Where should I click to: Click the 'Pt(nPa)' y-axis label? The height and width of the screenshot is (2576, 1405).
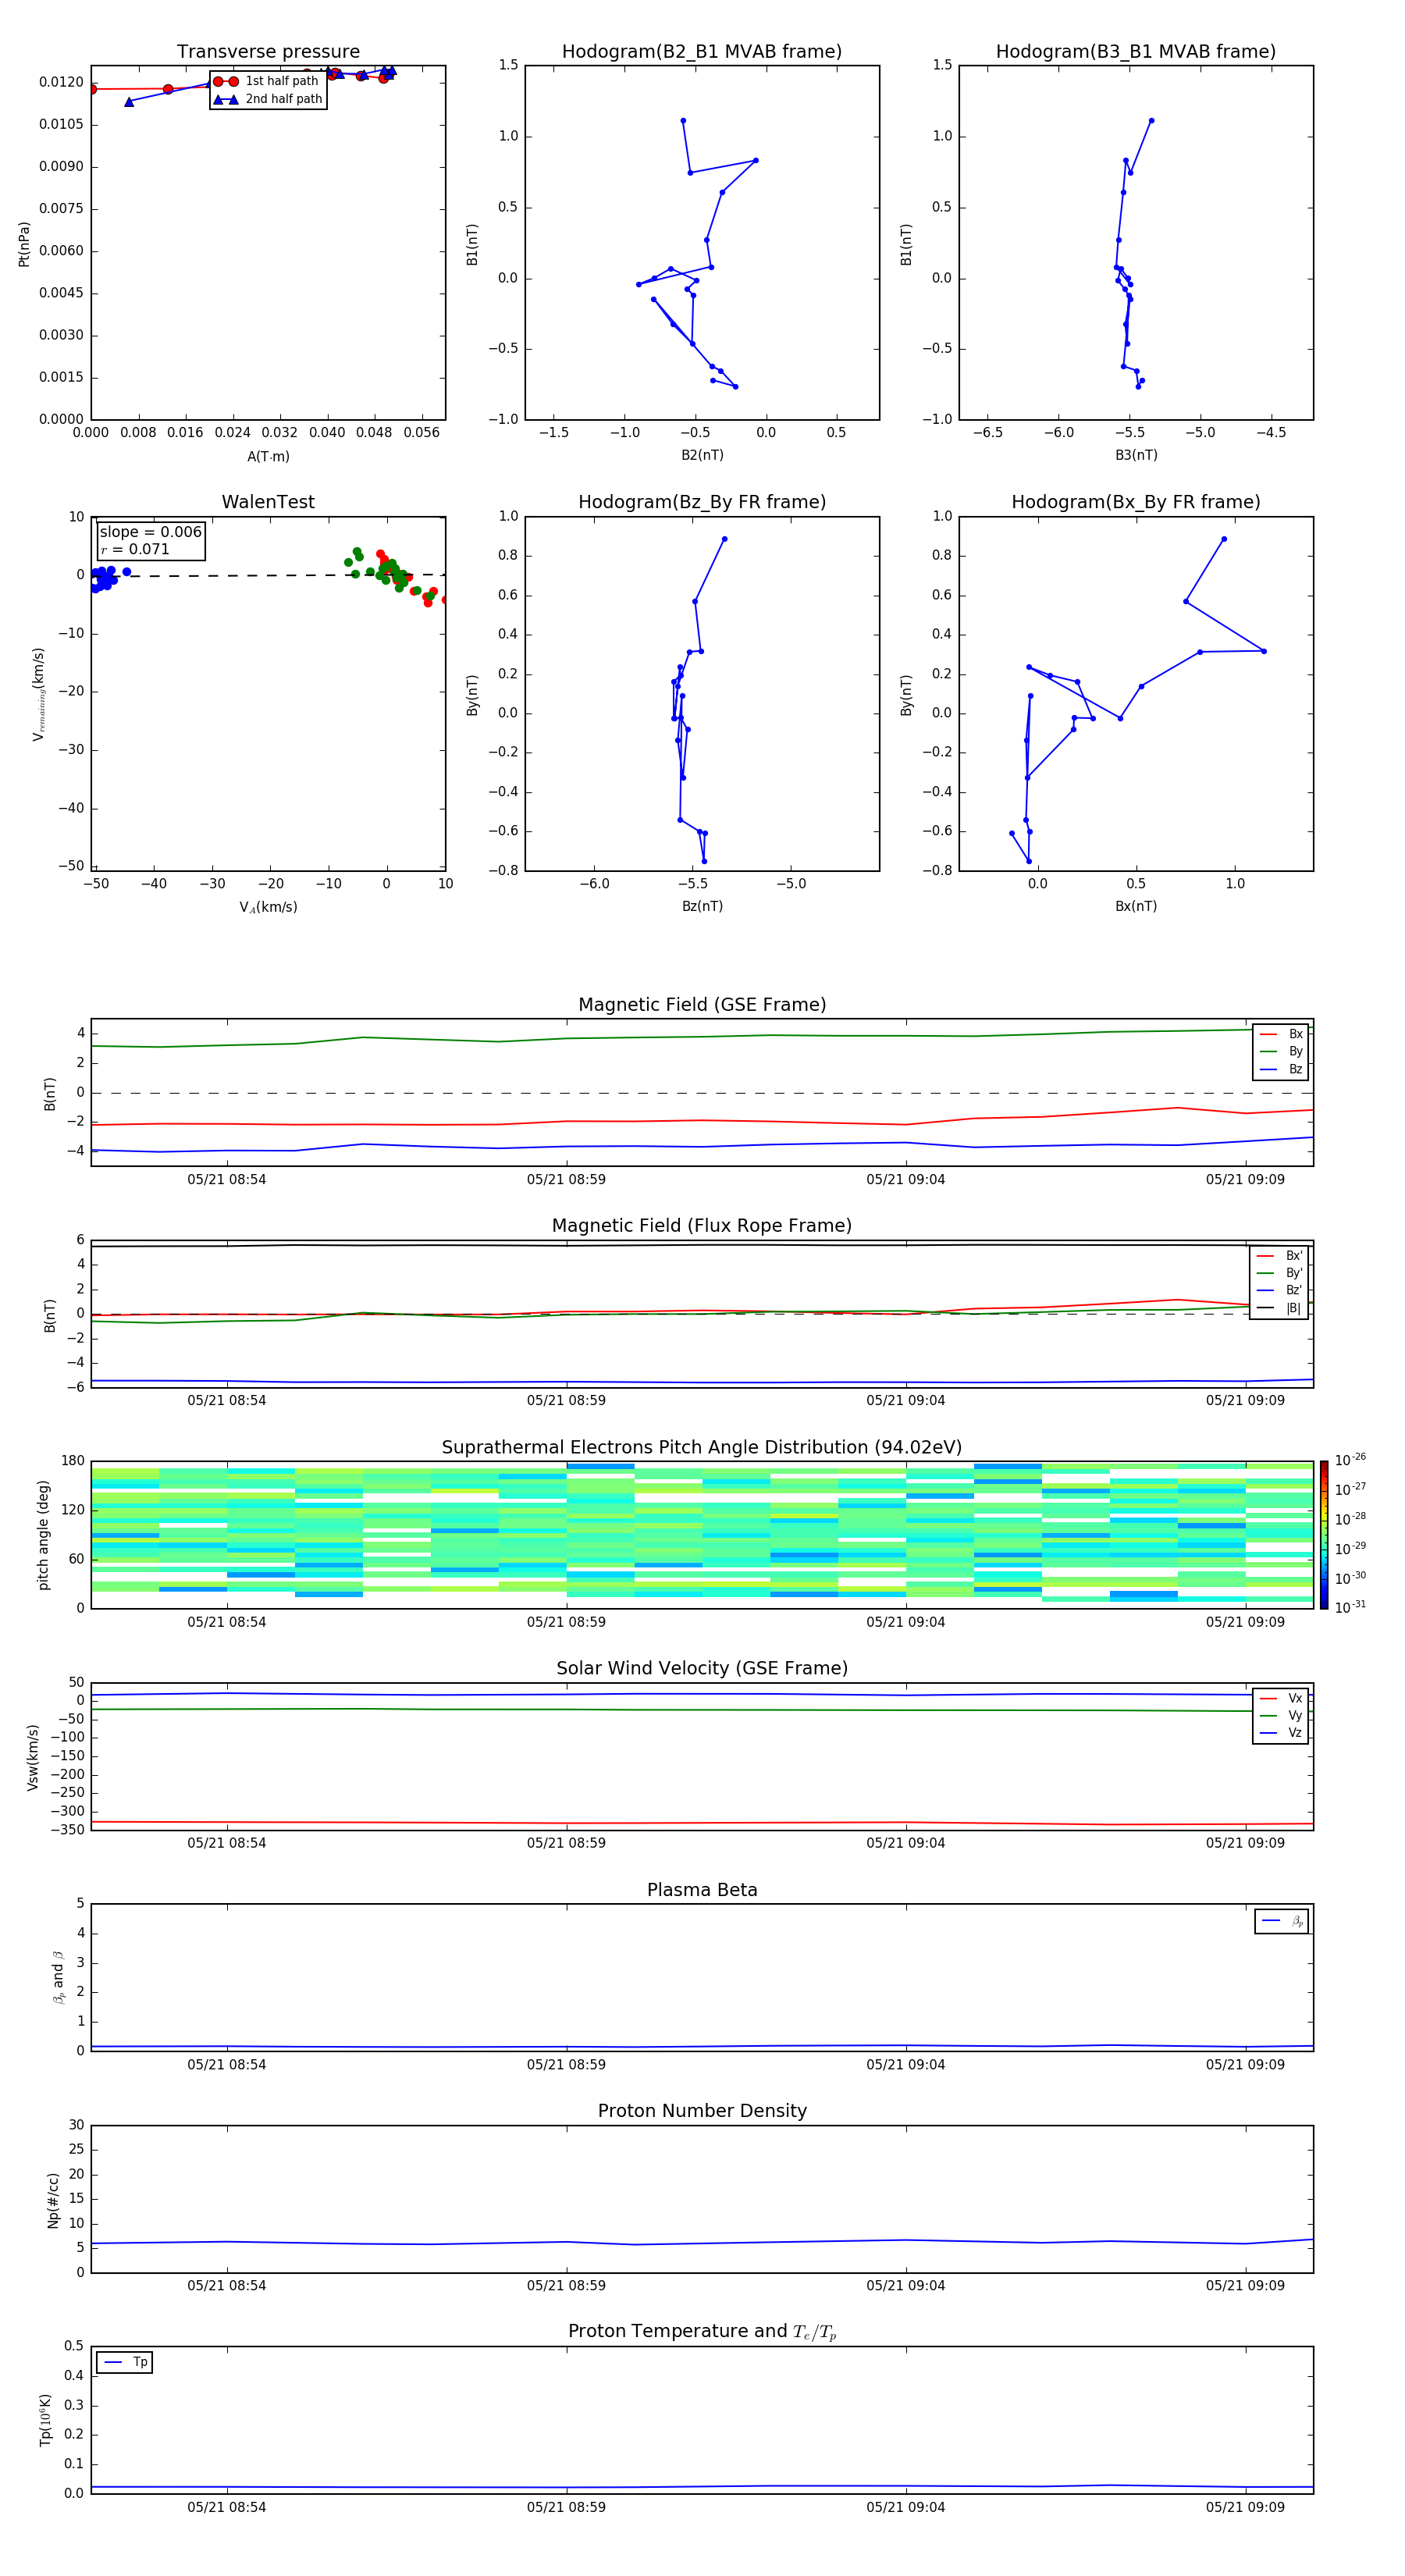click(x=24, y=244)
